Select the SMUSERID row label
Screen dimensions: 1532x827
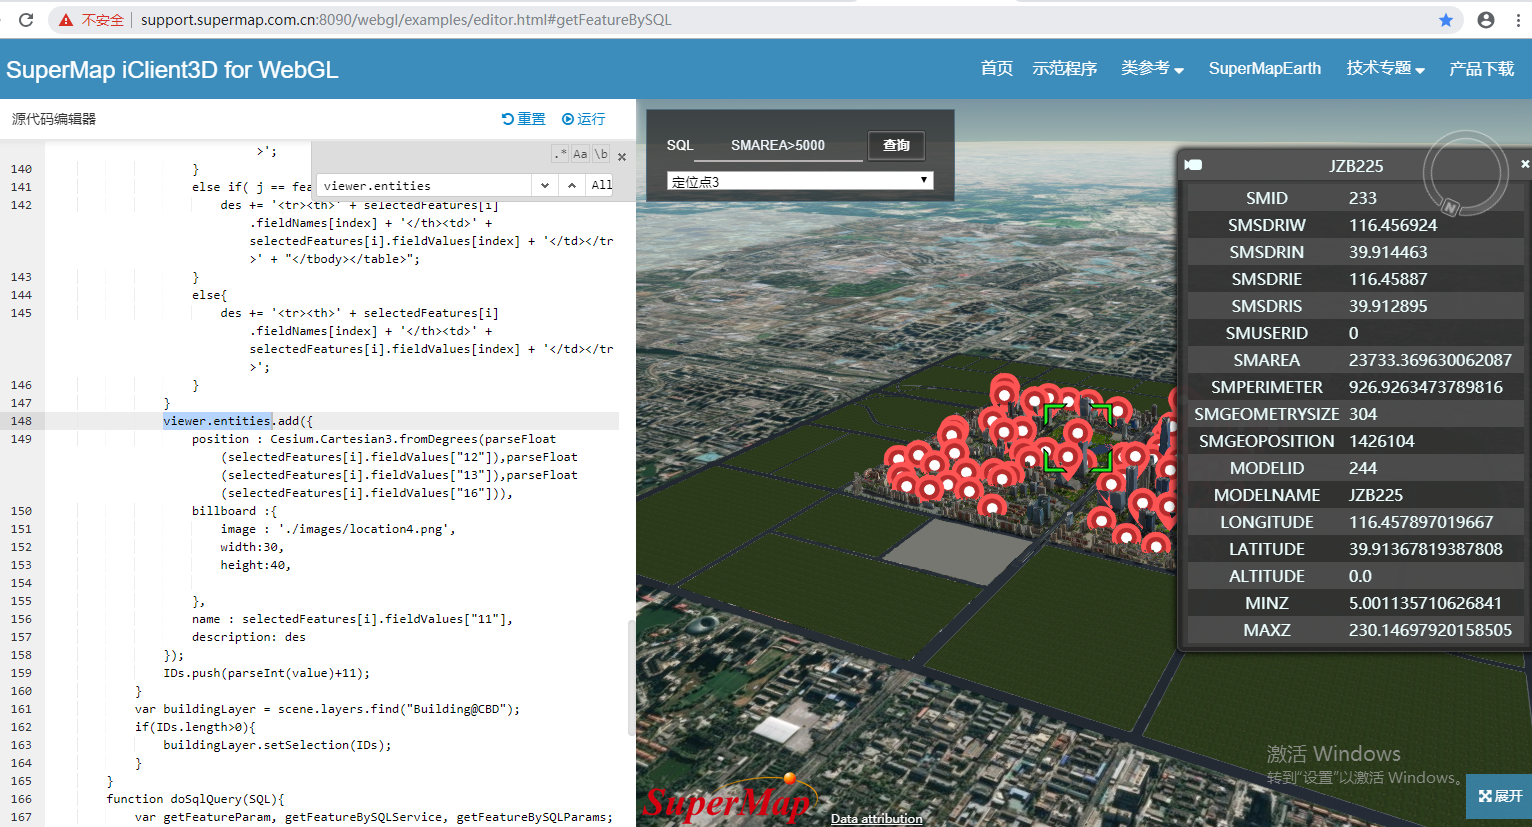click(1267, 333)
